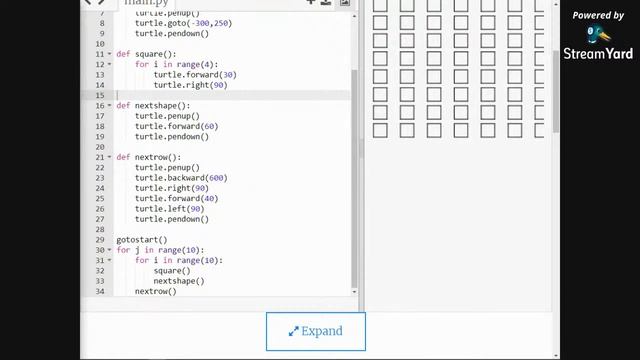Click the text turtle.forward(40)
The width and height of the screenshot is (640, 360).
177,198
